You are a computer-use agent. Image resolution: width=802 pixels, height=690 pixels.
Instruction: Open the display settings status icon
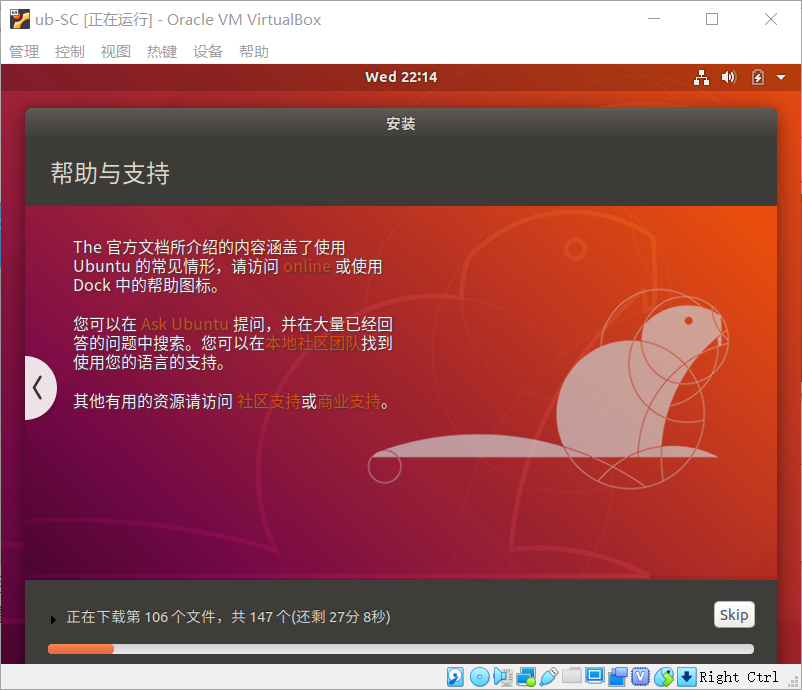(x=595, y=677)
